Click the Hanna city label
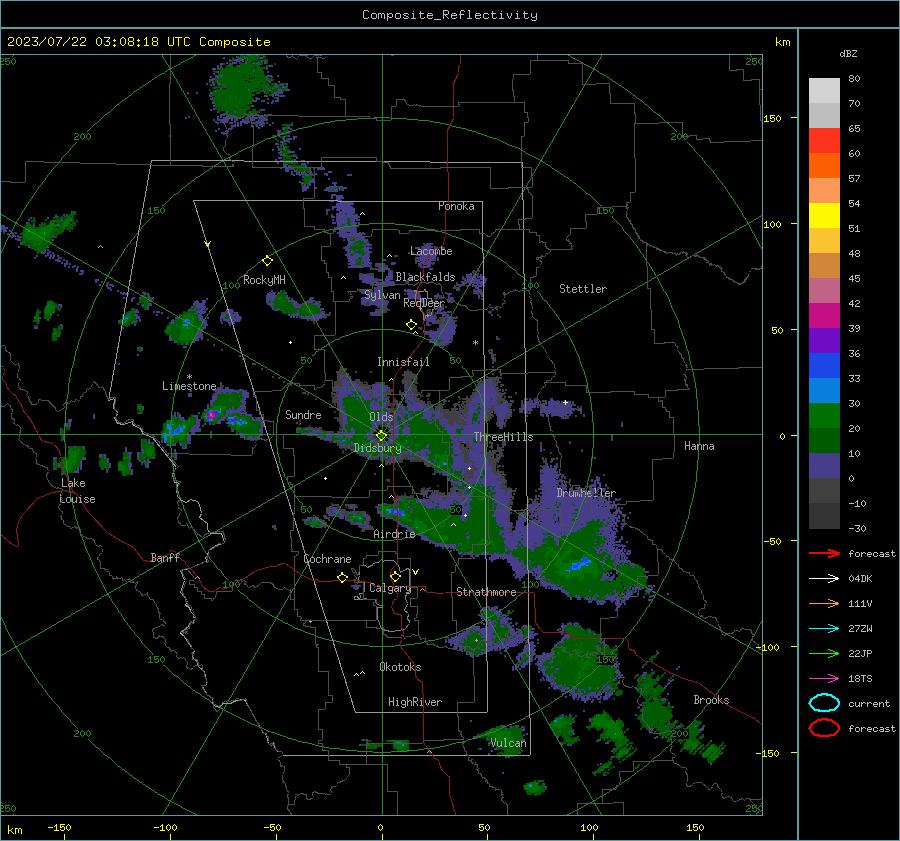Viewport: 900px width, 841px height. [x=699, y=446]
